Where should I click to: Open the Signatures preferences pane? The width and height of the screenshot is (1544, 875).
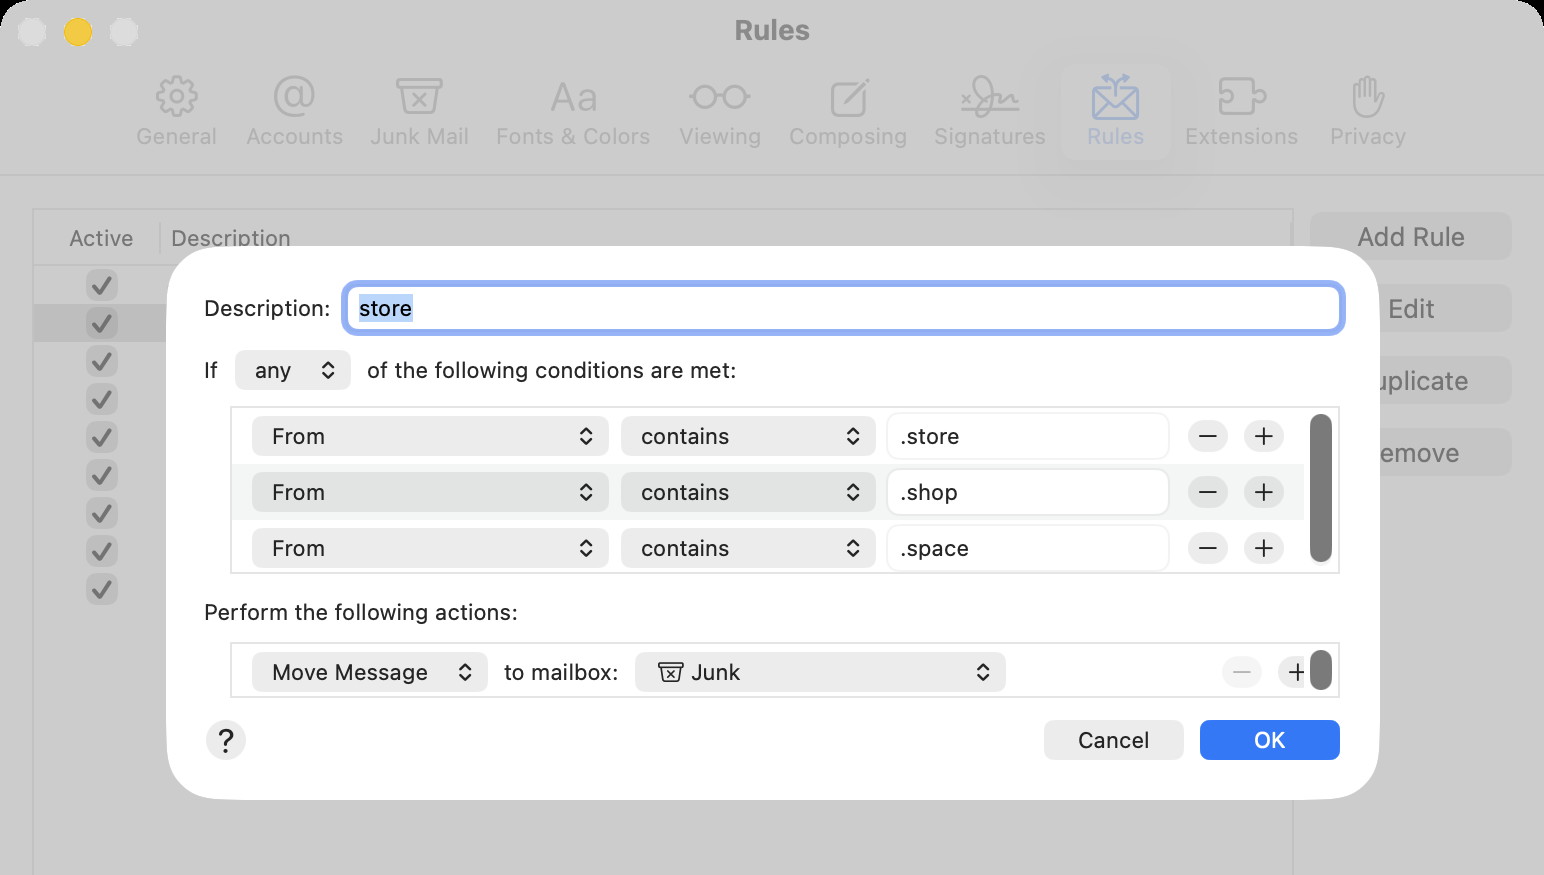[x=988, y=110]
